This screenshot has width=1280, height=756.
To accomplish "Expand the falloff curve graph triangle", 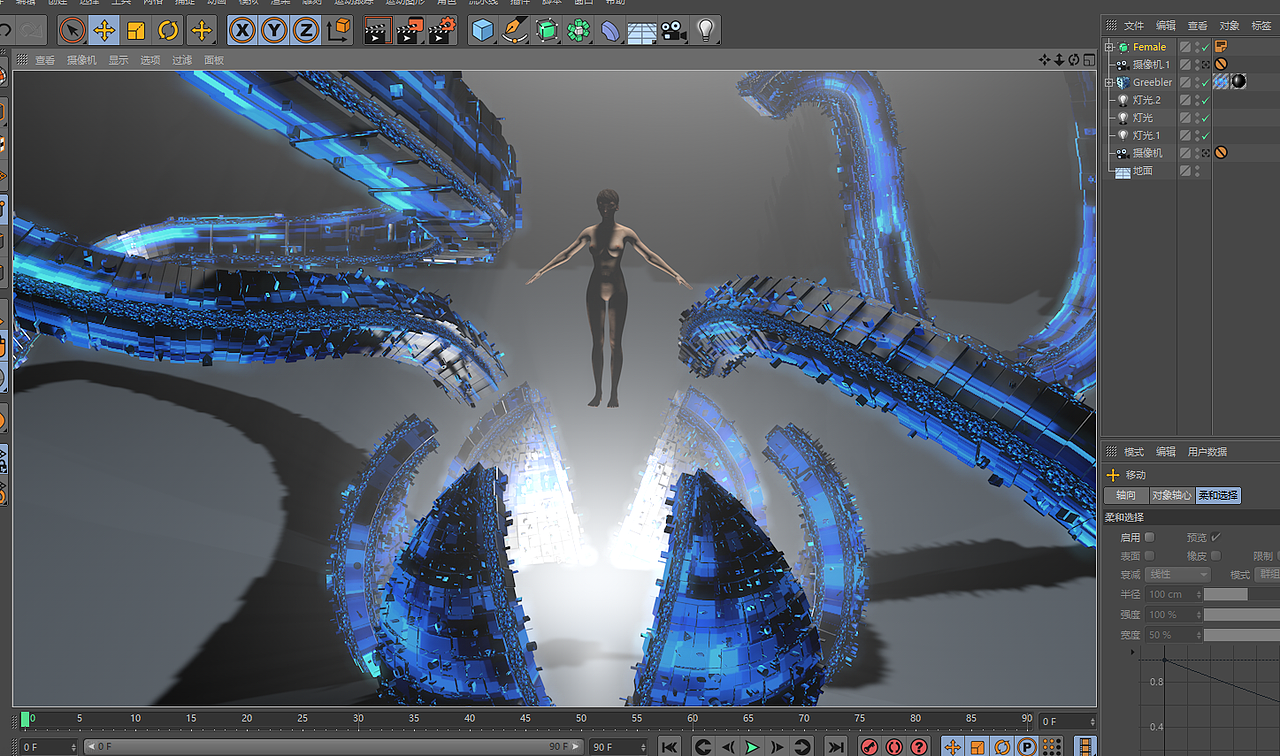I will click(1132, 652).
